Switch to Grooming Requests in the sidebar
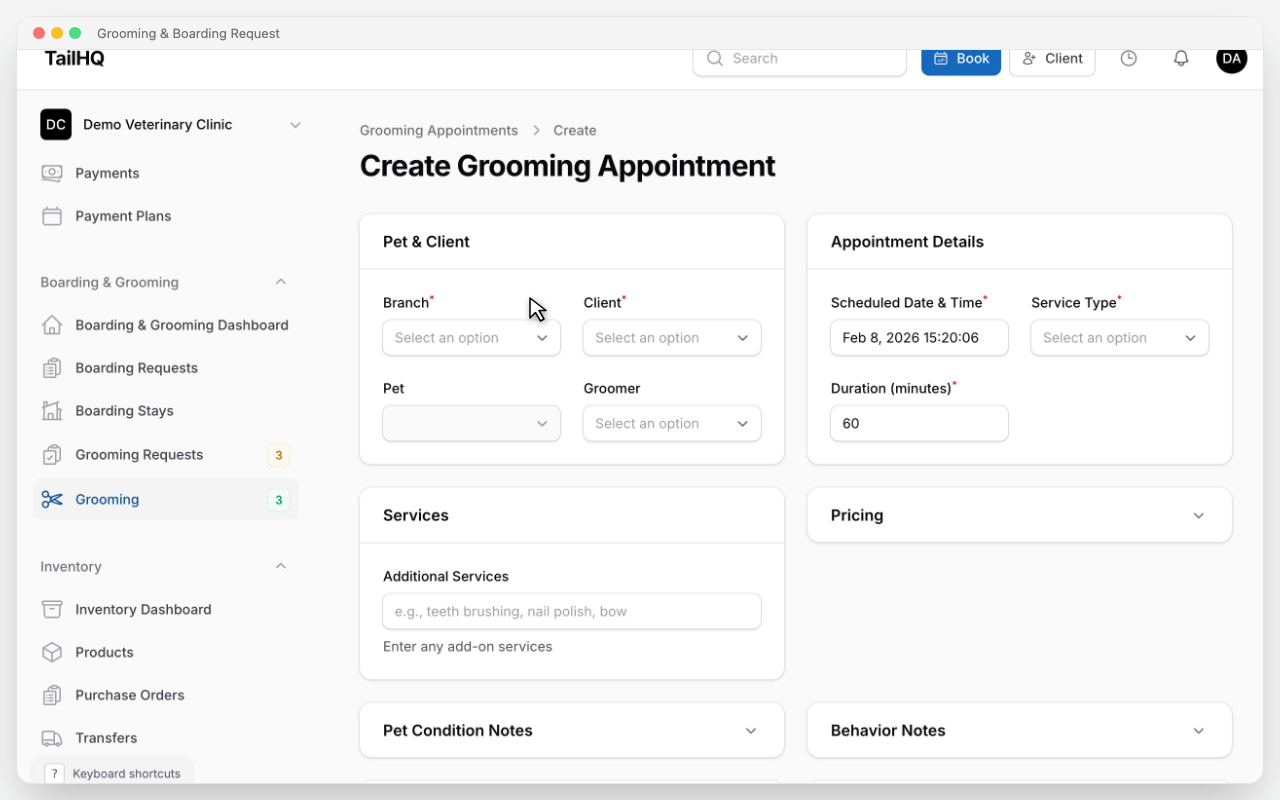This screenshot has height=800, width=1280. coord(140,454)
